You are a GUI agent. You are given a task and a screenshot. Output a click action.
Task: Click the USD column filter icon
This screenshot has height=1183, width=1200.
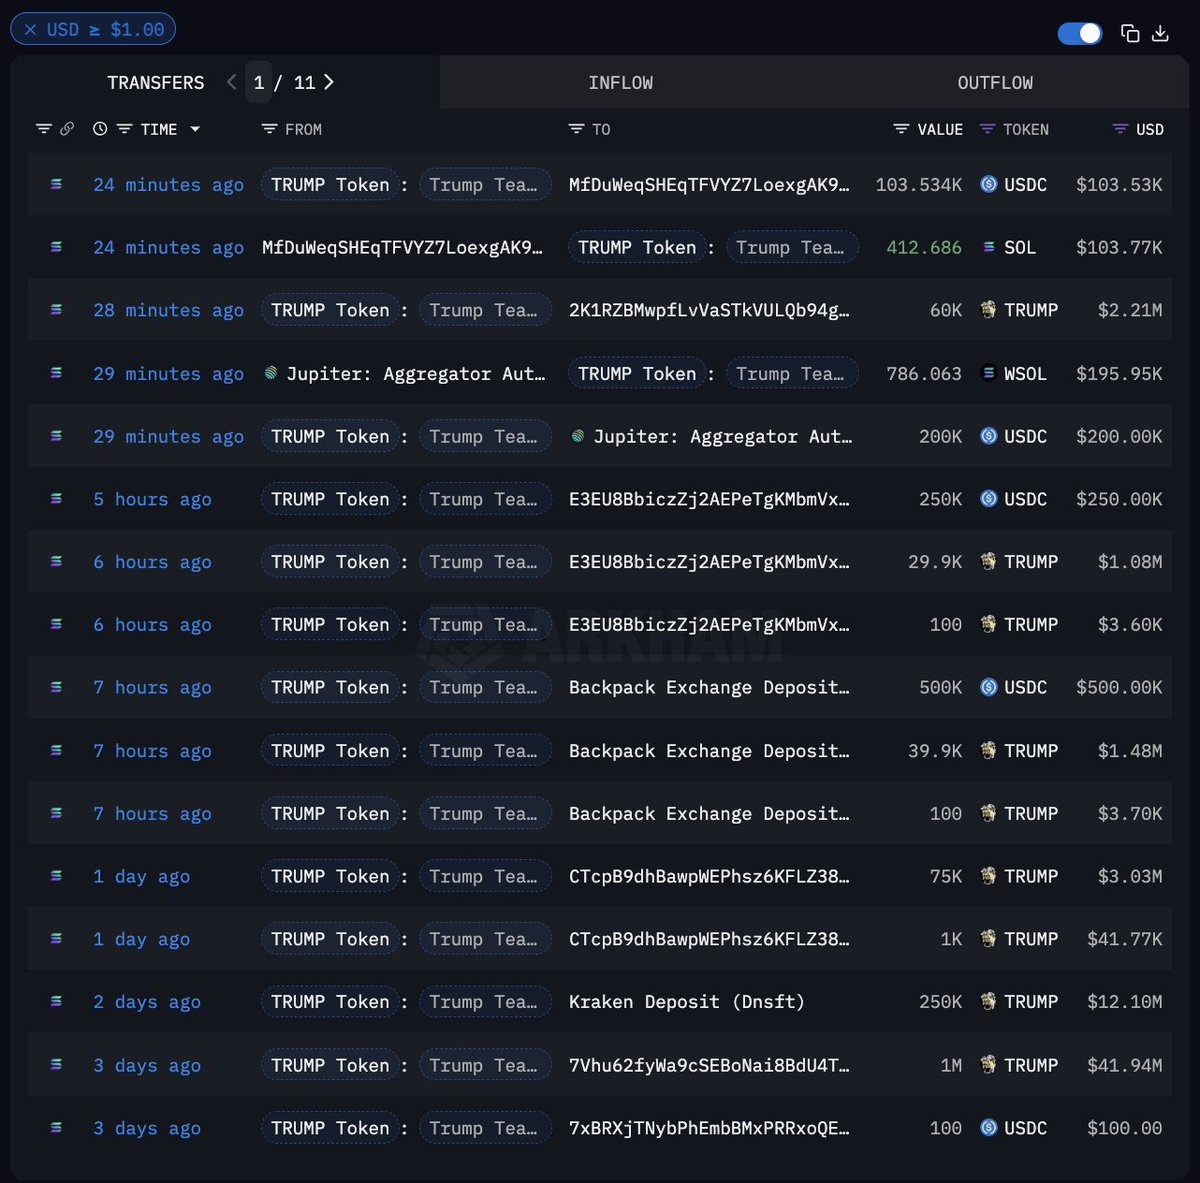tap(1120, 129)
